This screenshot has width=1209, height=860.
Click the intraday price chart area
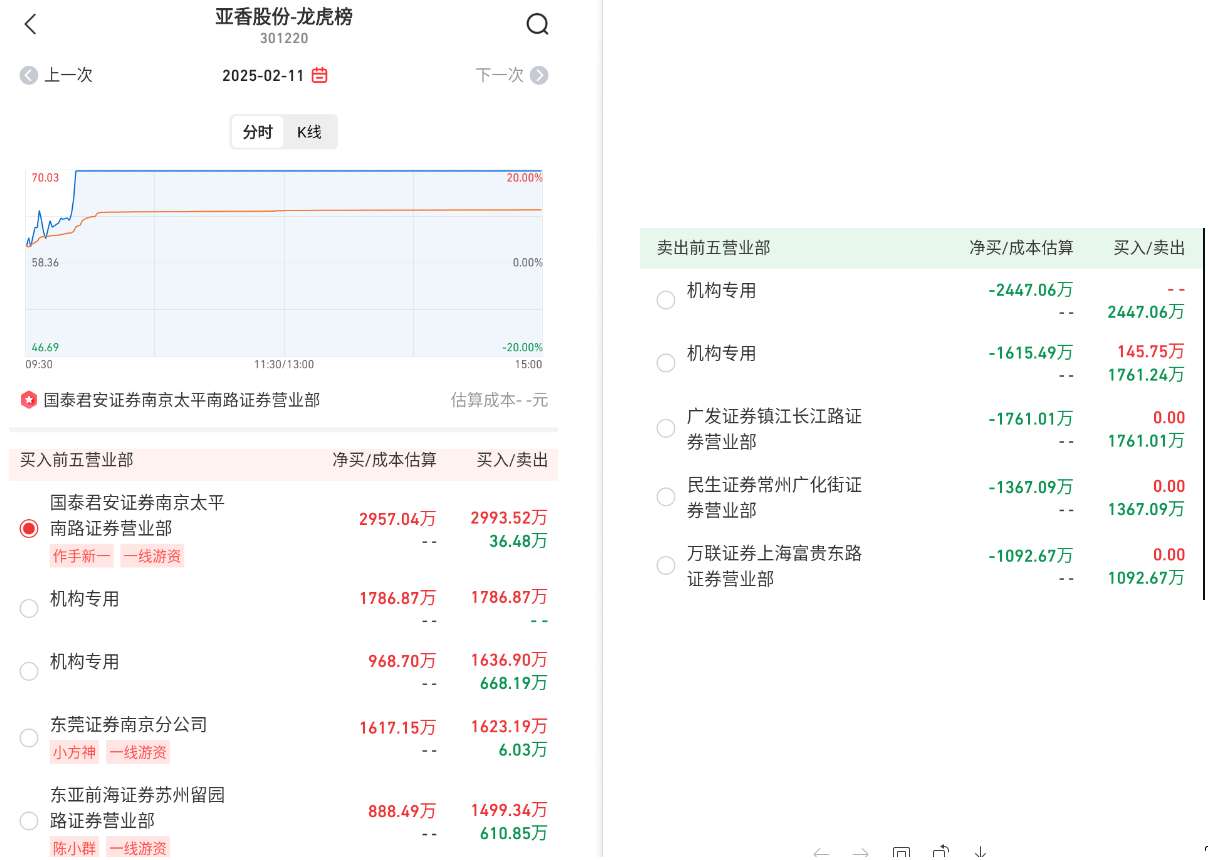284,263
